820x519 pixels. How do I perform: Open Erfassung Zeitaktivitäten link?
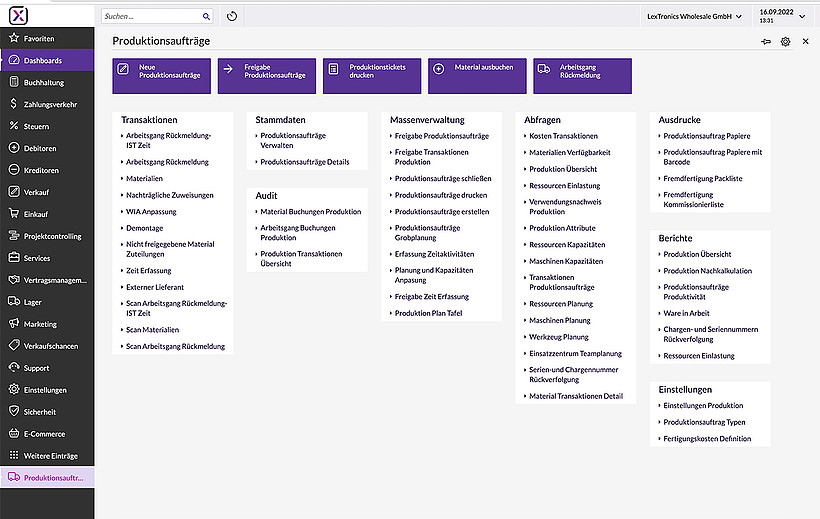pyautogui.click(x=434, y=254)
